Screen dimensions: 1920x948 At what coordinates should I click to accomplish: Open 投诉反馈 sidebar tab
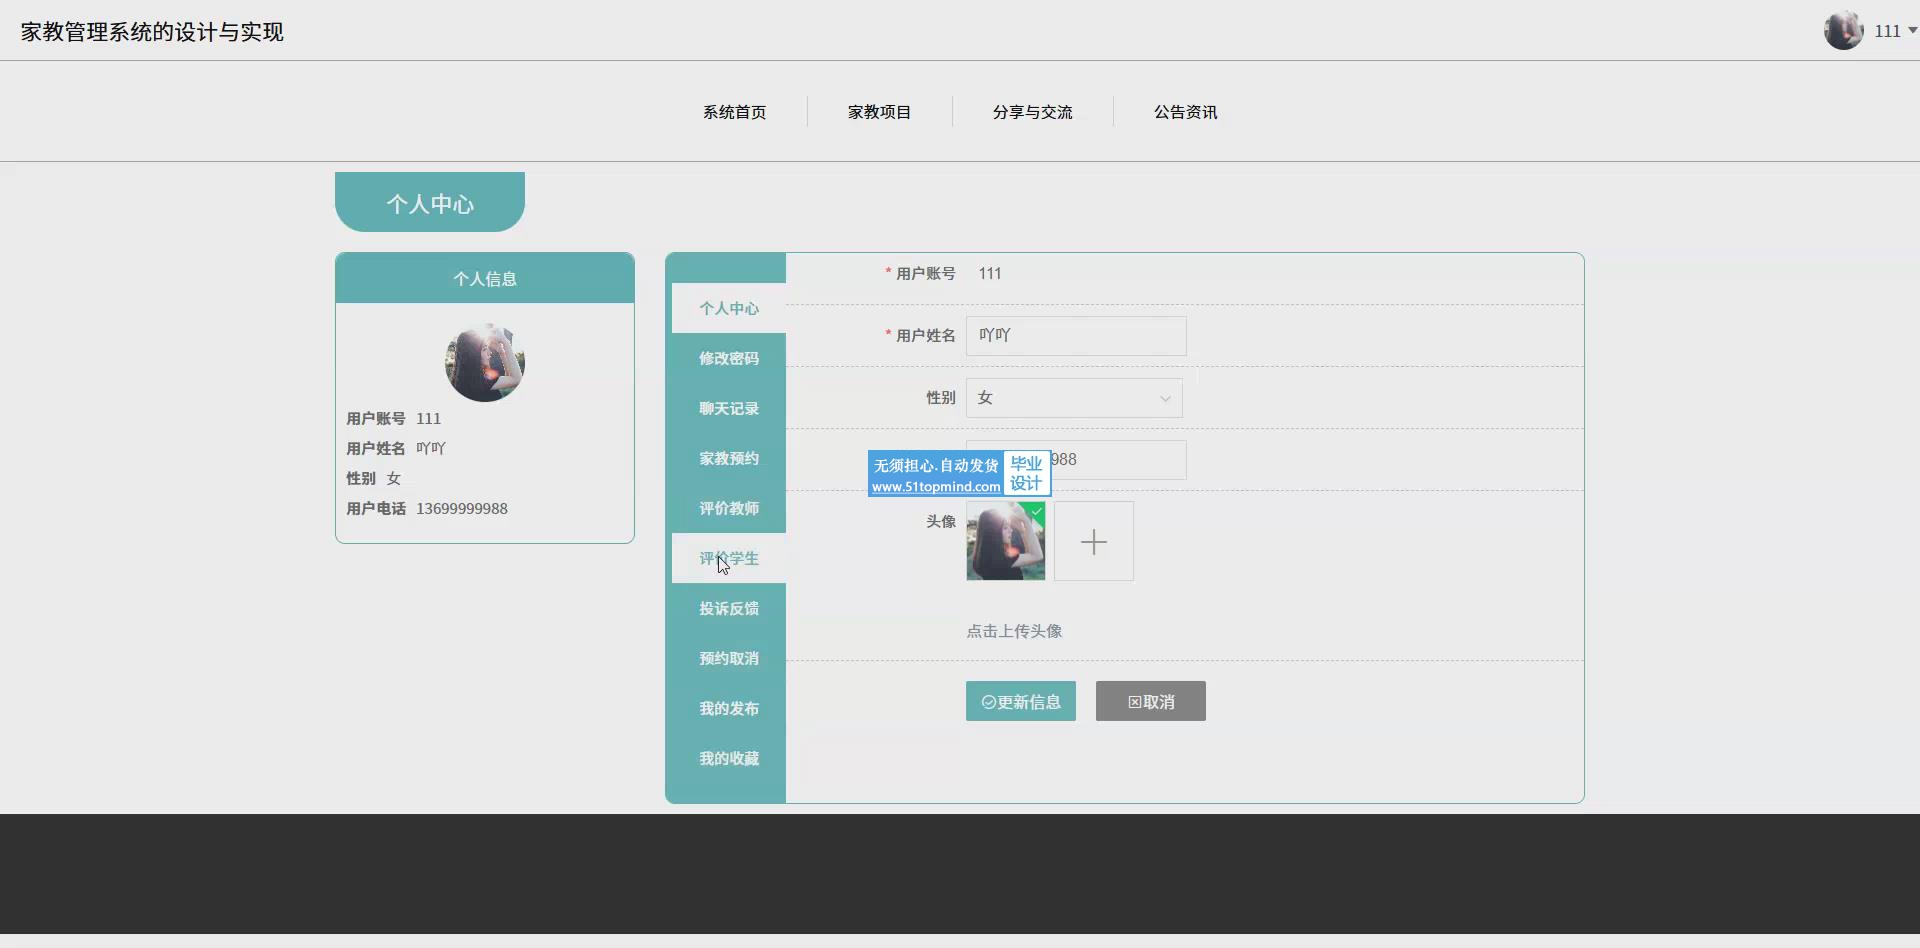click(729, 608)
